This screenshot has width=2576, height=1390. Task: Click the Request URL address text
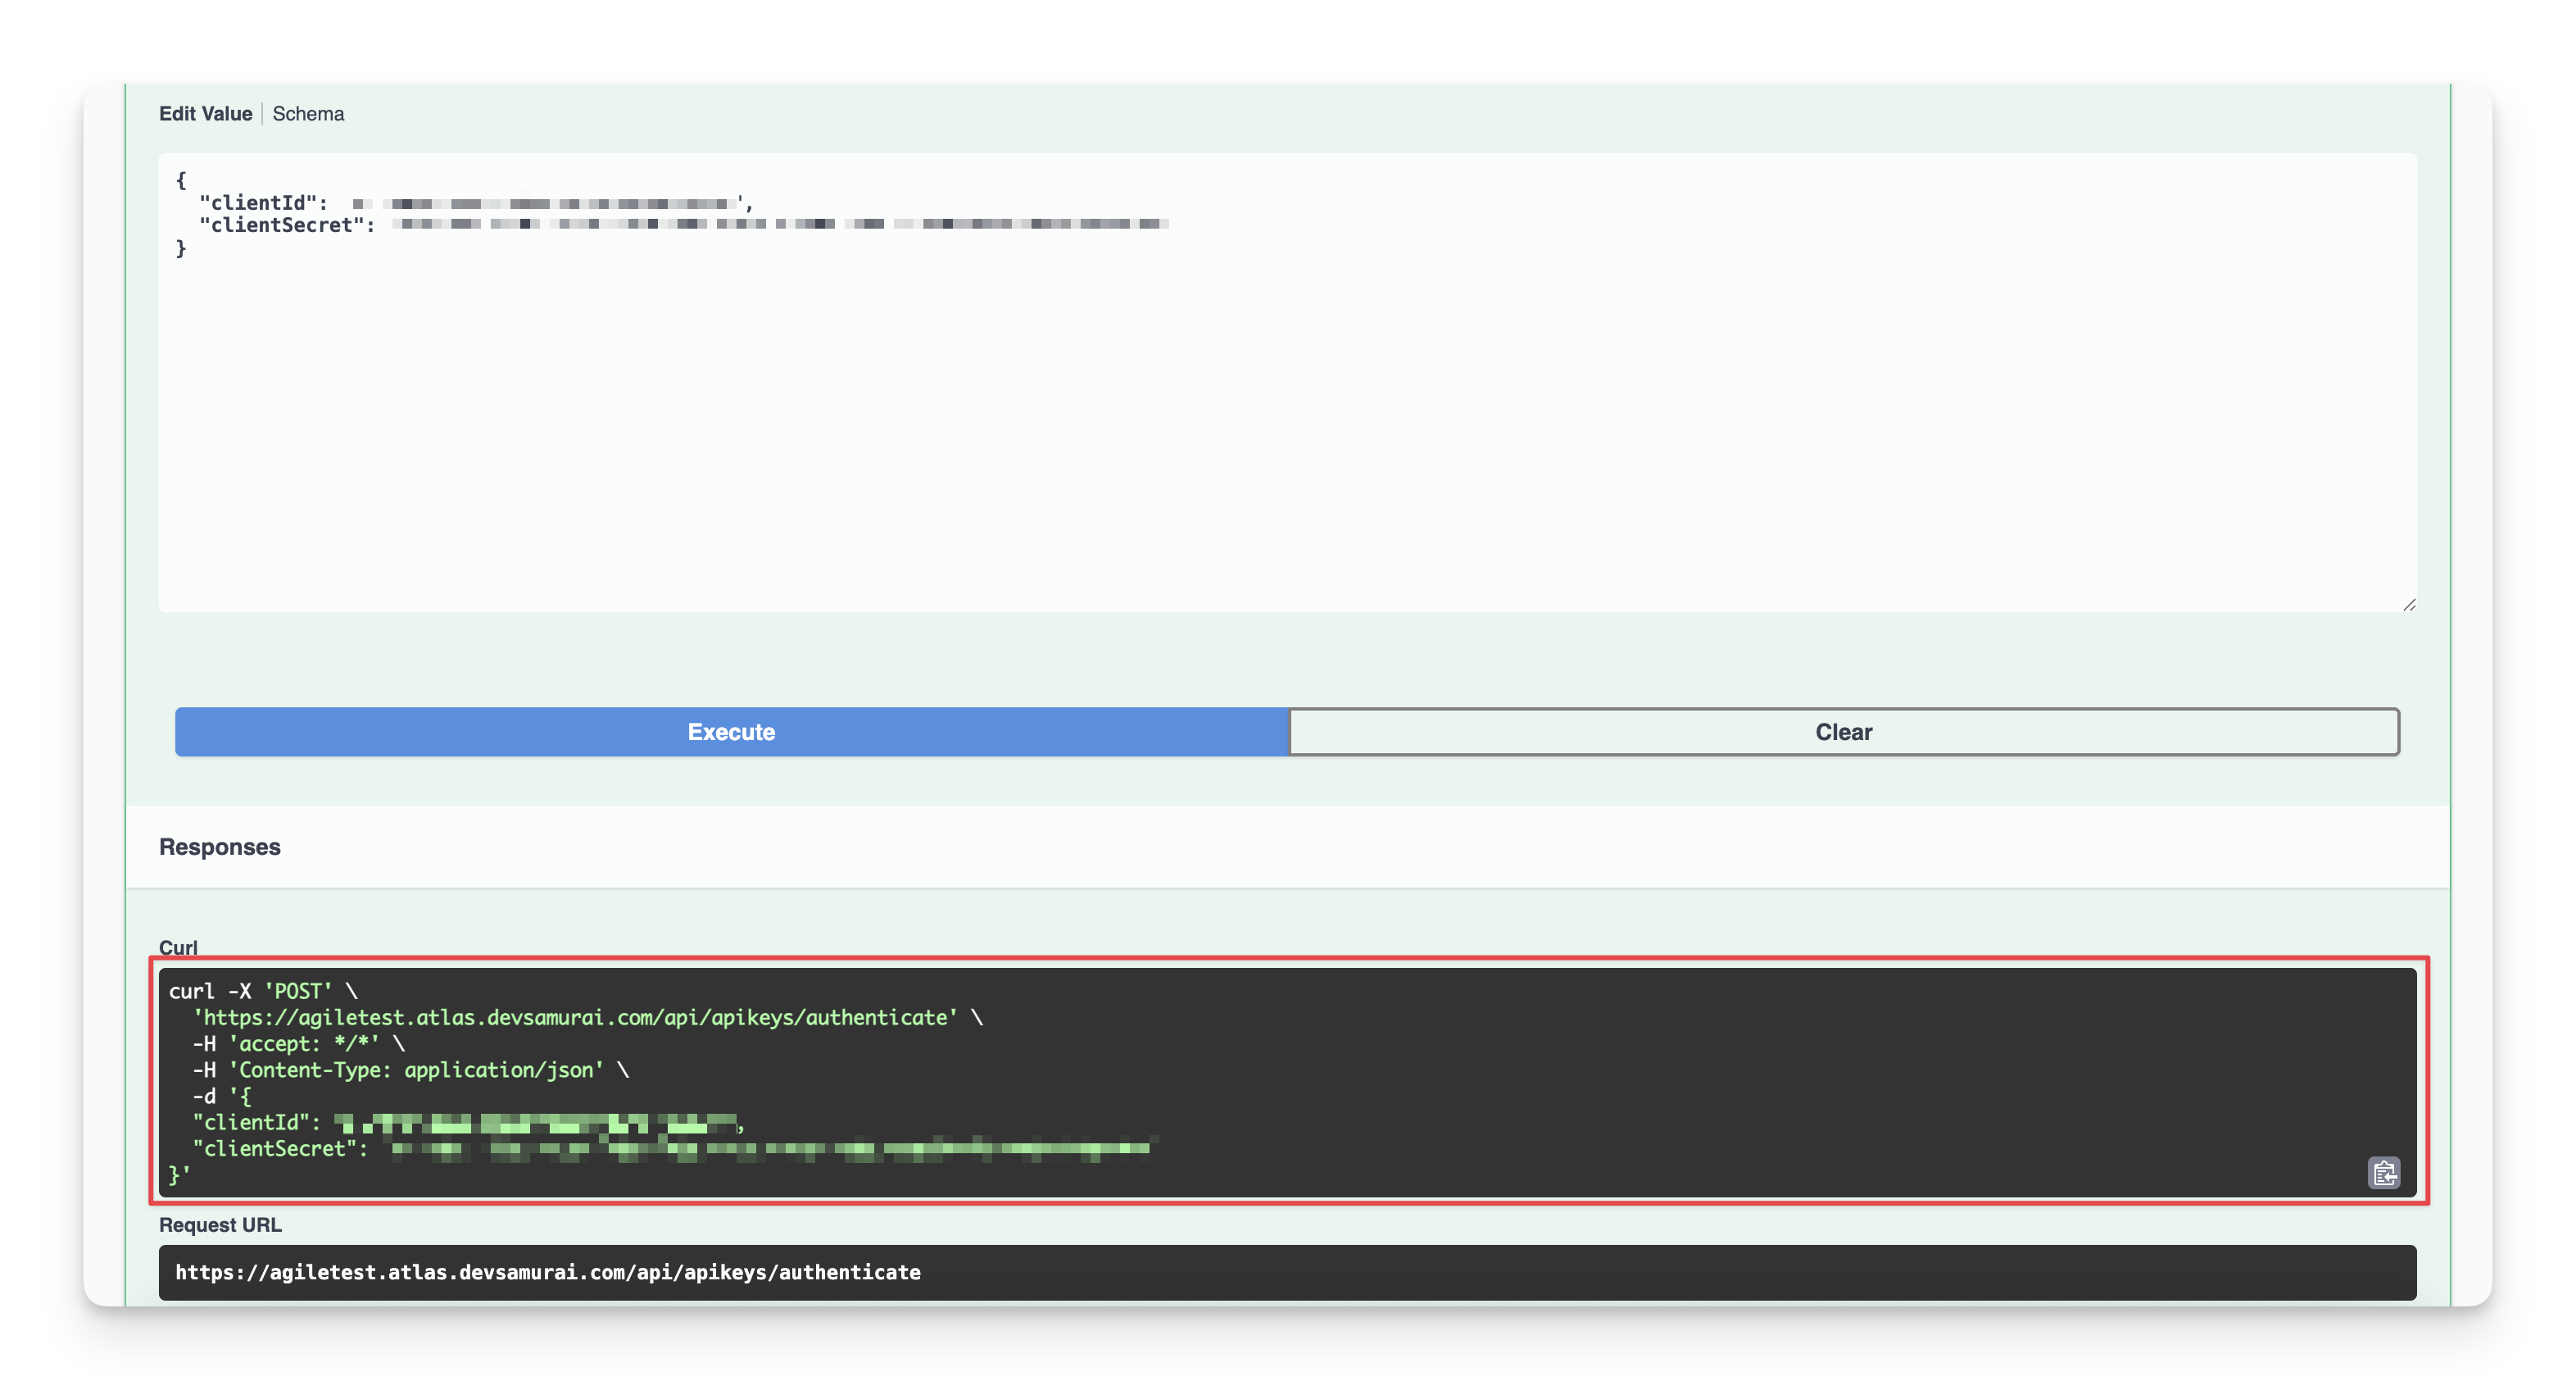pos(548,1272)
